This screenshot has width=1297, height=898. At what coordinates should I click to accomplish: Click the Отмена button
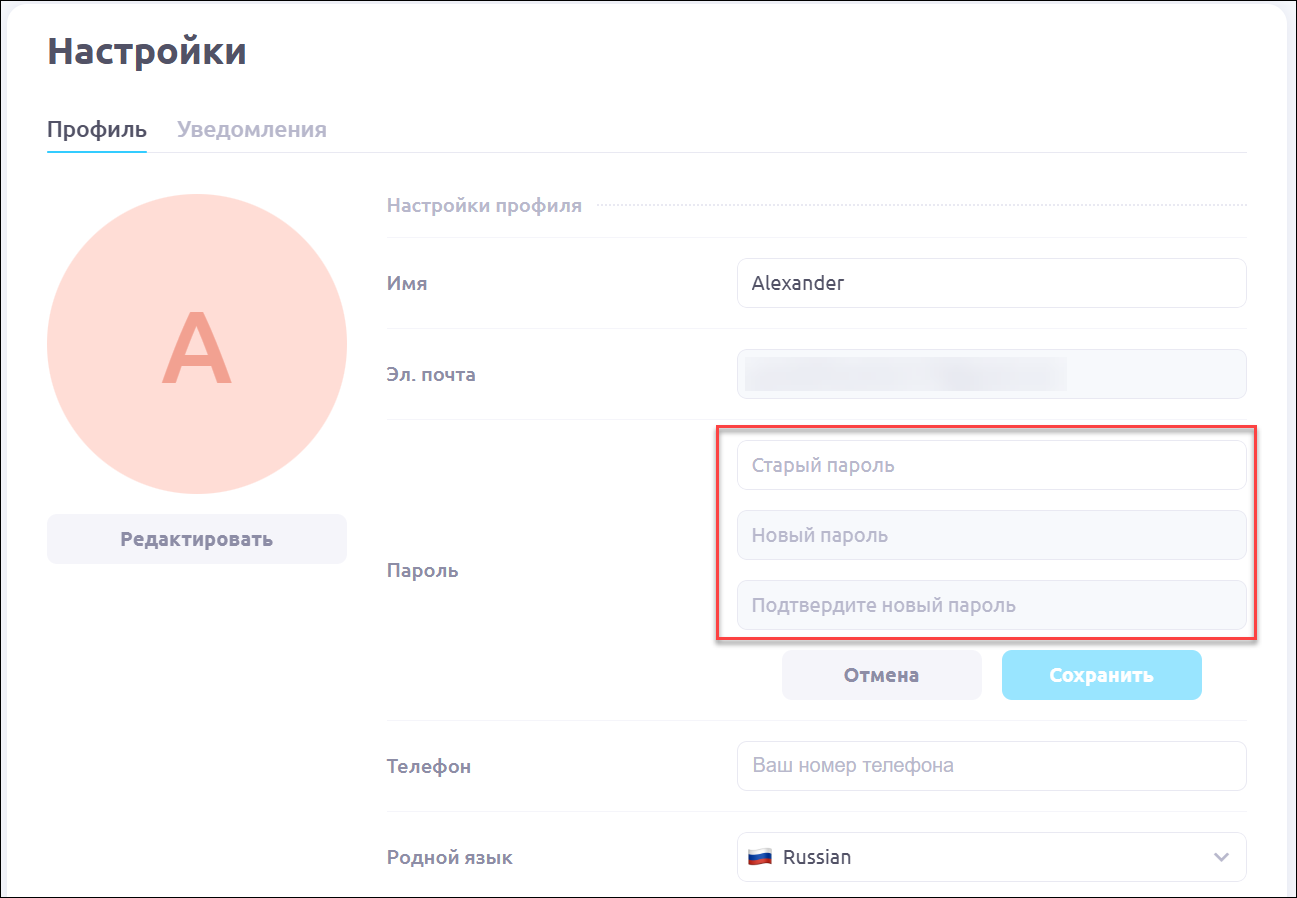(881, 675)
